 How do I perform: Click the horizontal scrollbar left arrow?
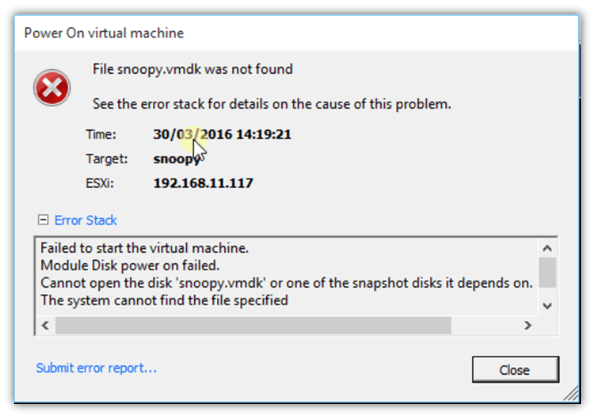pos(45,325)
